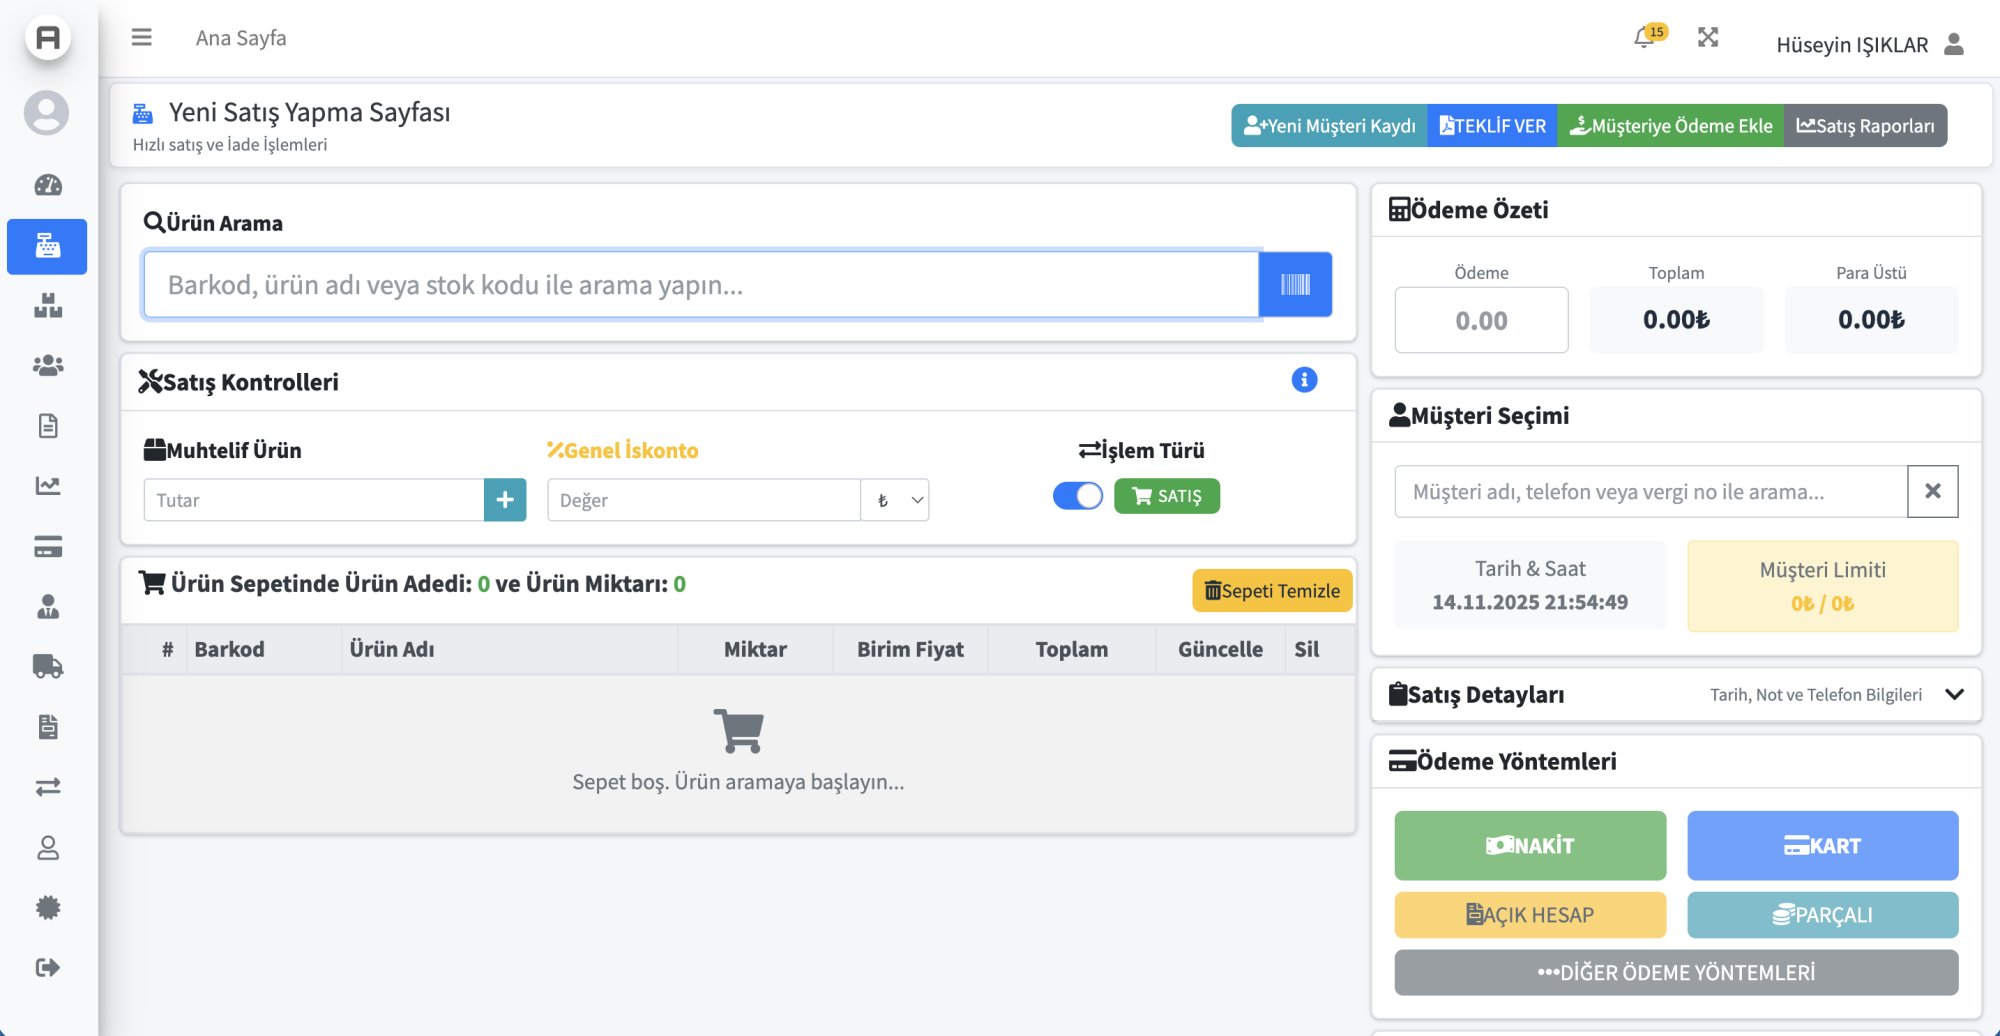Click Sepeti Temizle button
Image resolution: width=2000 pixels, height=1036 pixels.
pyautogui.click(x=1272, y=591)
